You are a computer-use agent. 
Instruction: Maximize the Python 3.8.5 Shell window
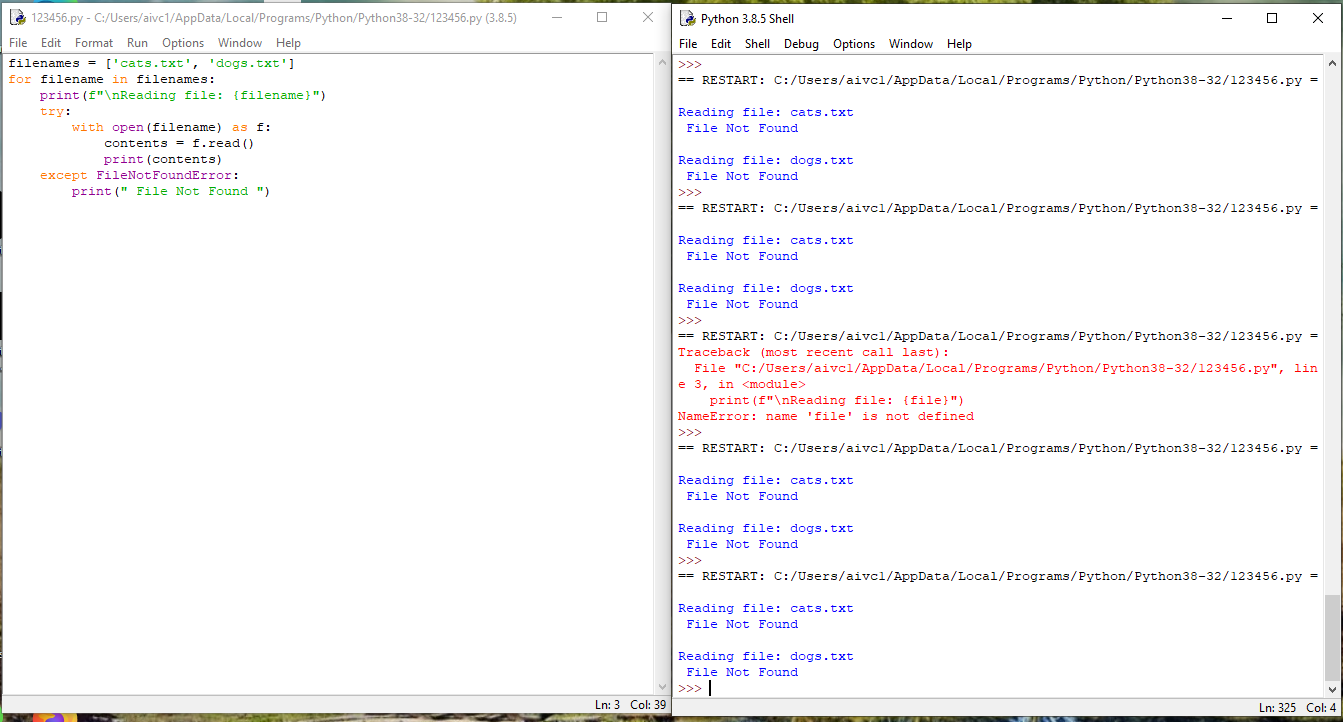pos(1272,18)
